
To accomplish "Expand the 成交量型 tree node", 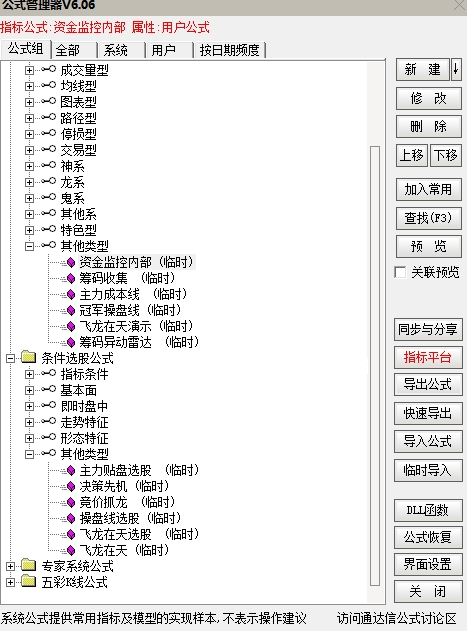I will (x=29, y=70).
